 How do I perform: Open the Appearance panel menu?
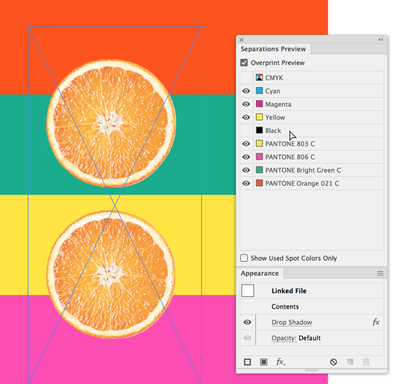[x=380, y=273]
